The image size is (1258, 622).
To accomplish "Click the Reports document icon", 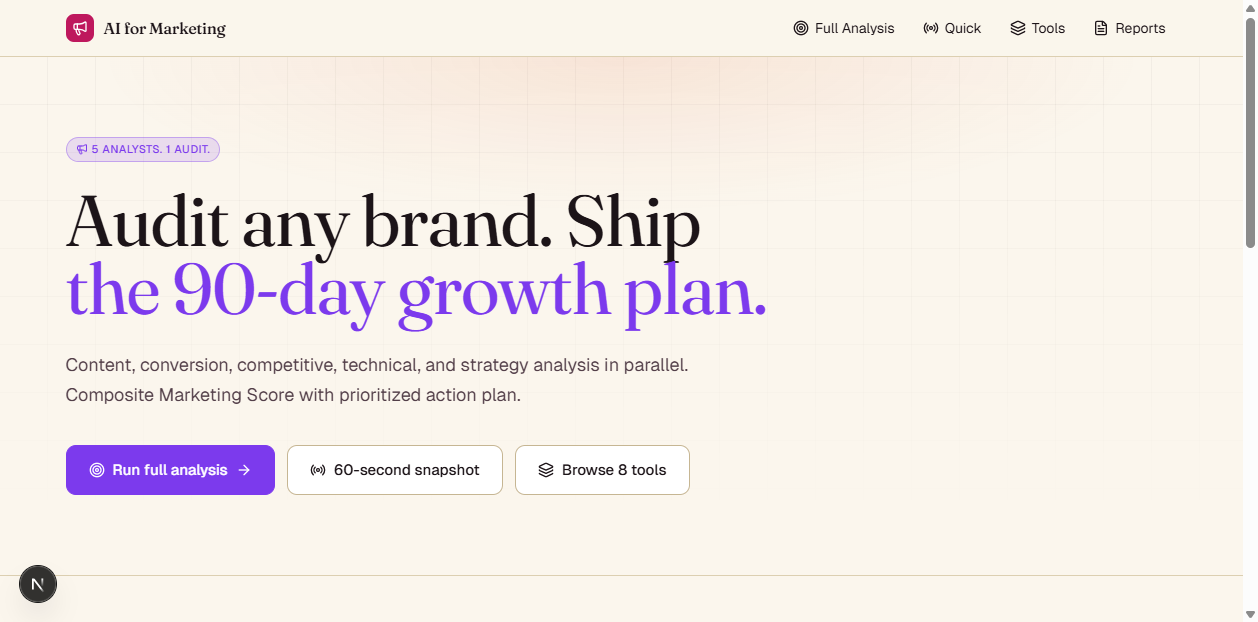I will point(1101,28).
